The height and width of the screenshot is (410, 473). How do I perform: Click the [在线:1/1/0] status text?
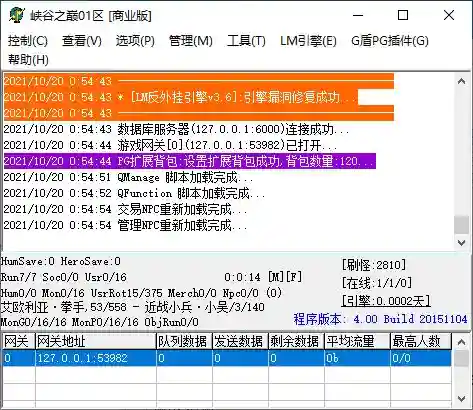(x=377, y=283)
